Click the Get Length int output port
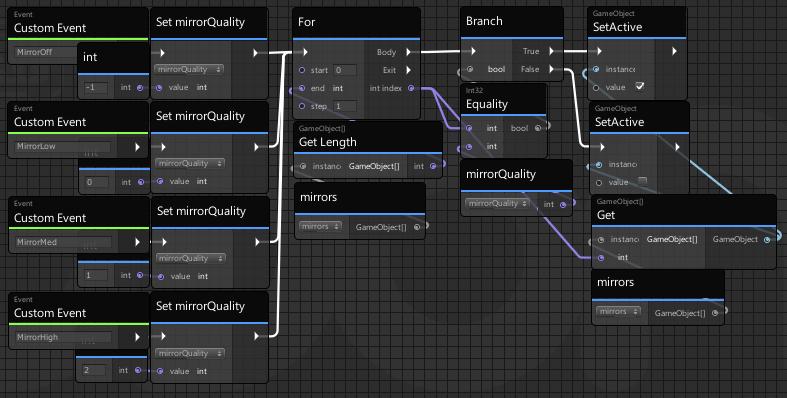The width and height of the screenshot is (787, 398). point(433,166)
